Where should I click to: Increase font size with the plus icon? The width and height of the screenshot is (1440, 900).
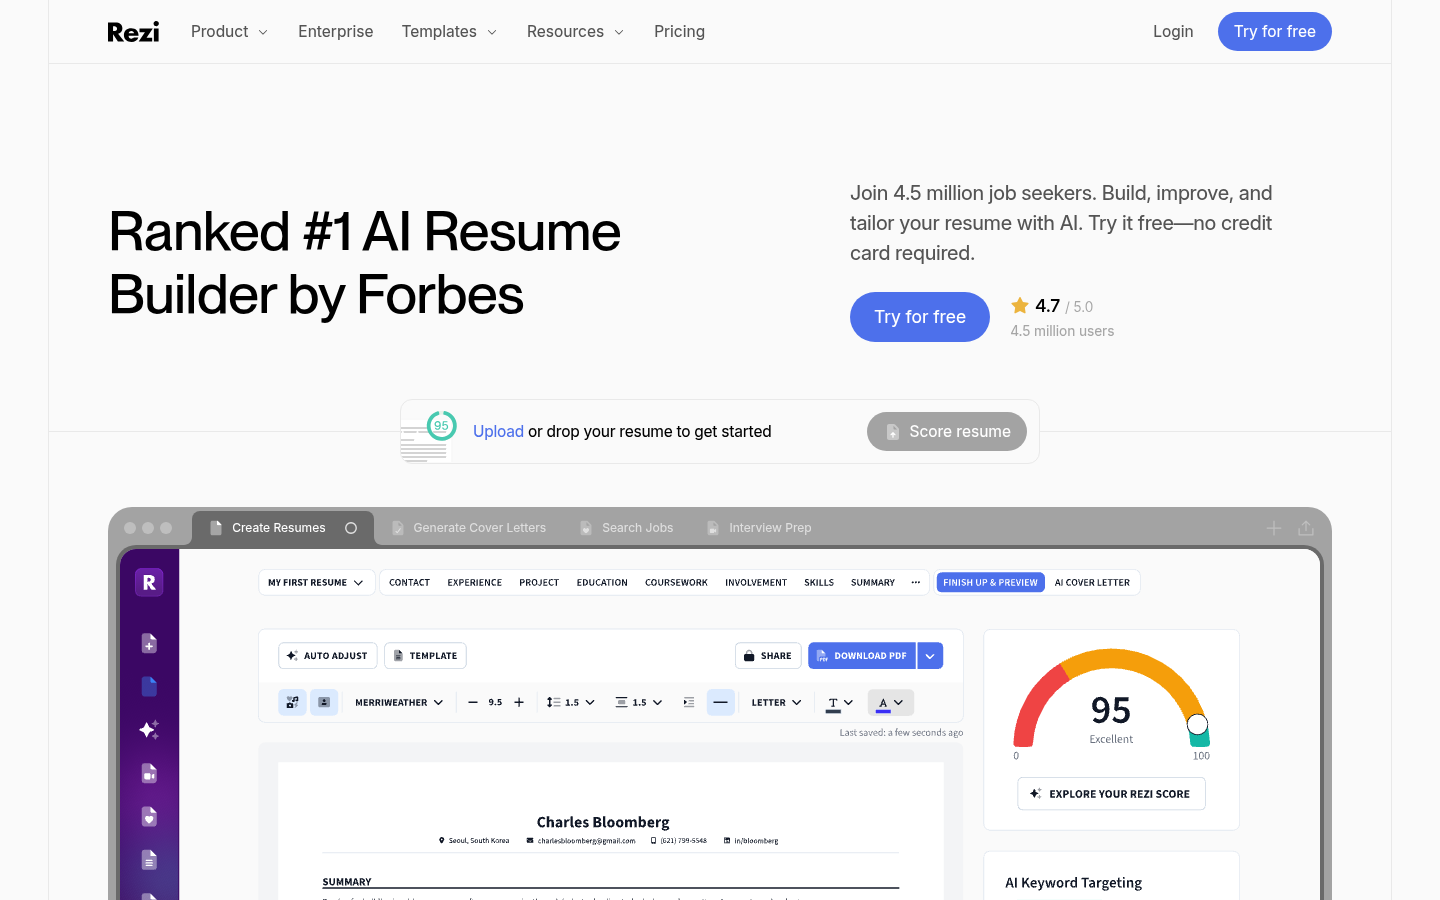(519, 703)
